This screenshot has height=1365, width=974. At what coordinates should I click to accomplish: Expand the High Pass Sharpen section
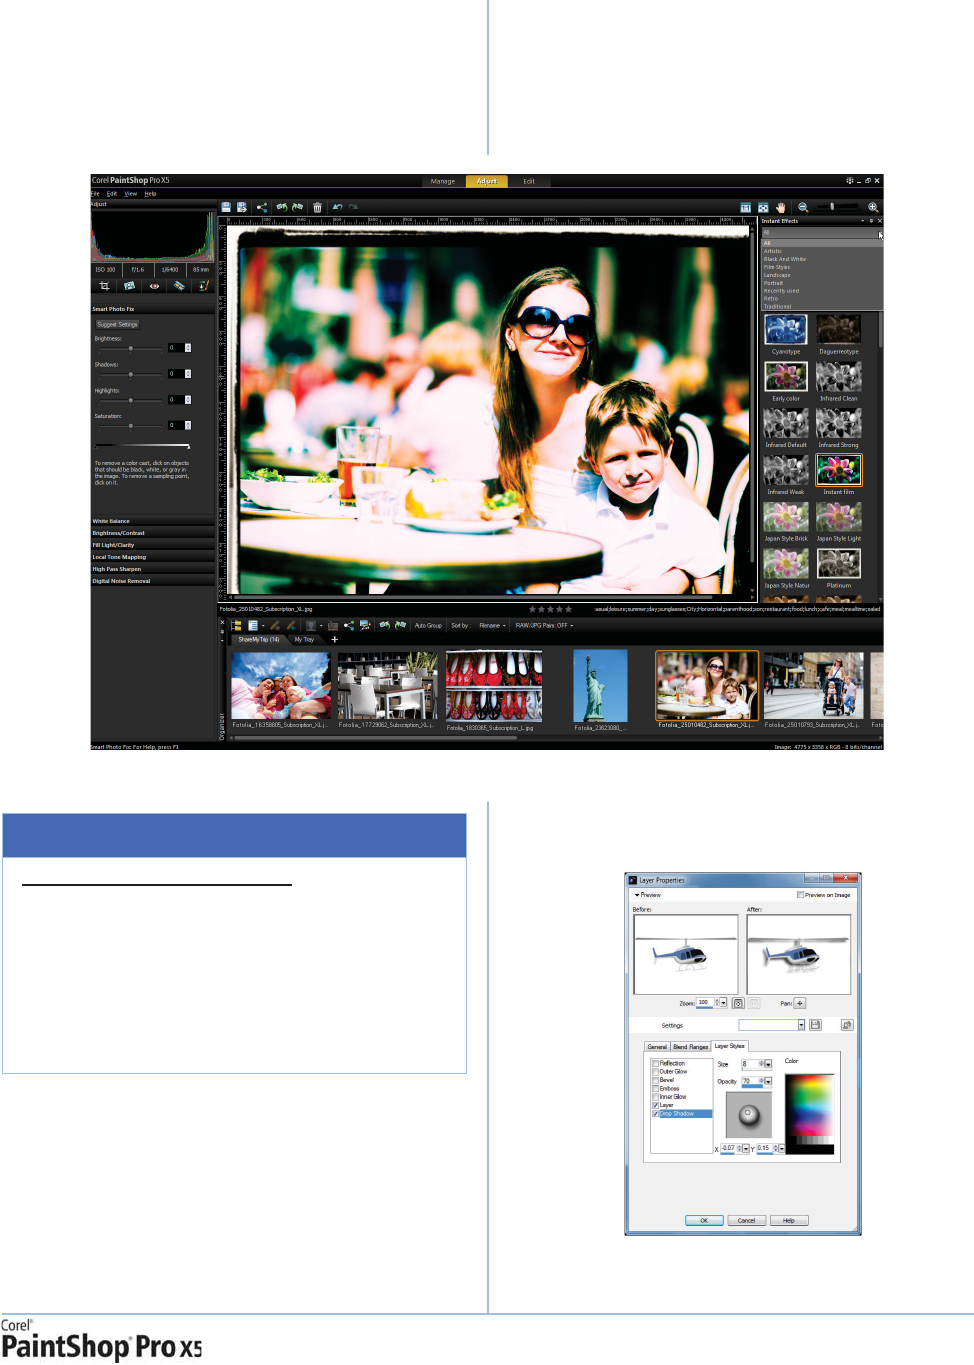coord(153,569)
